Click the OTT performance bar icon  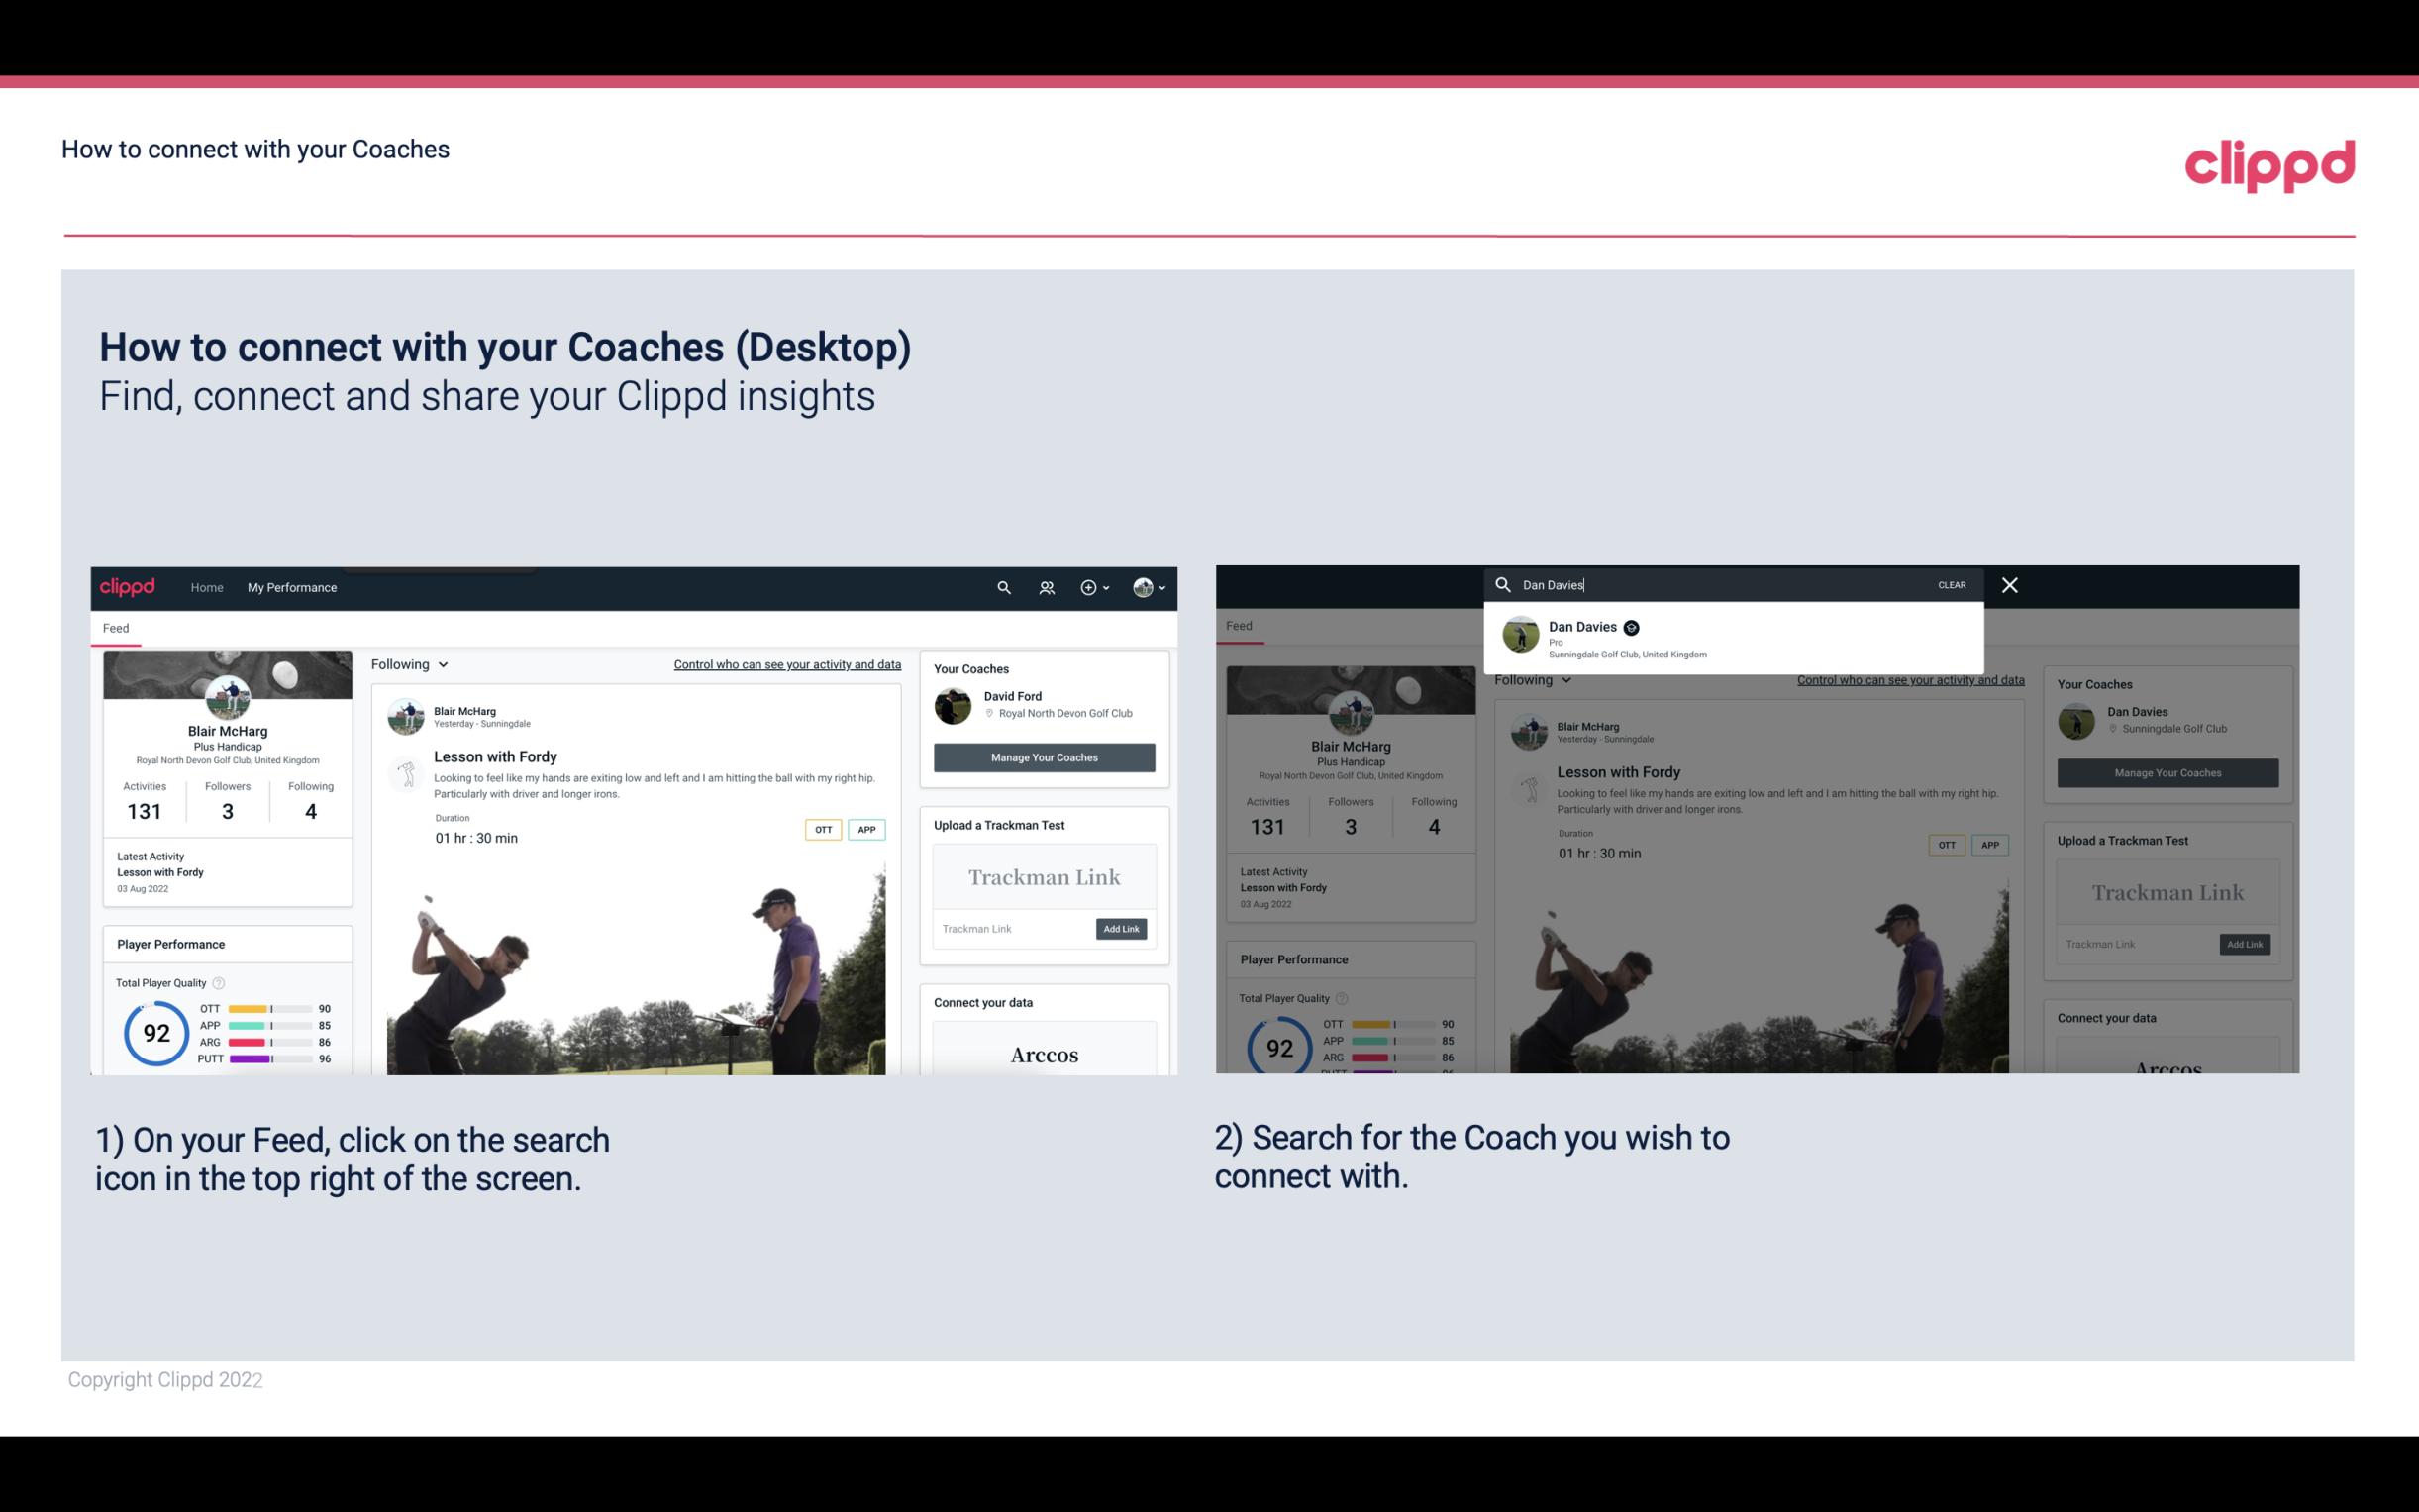[x=268, y=1010]
